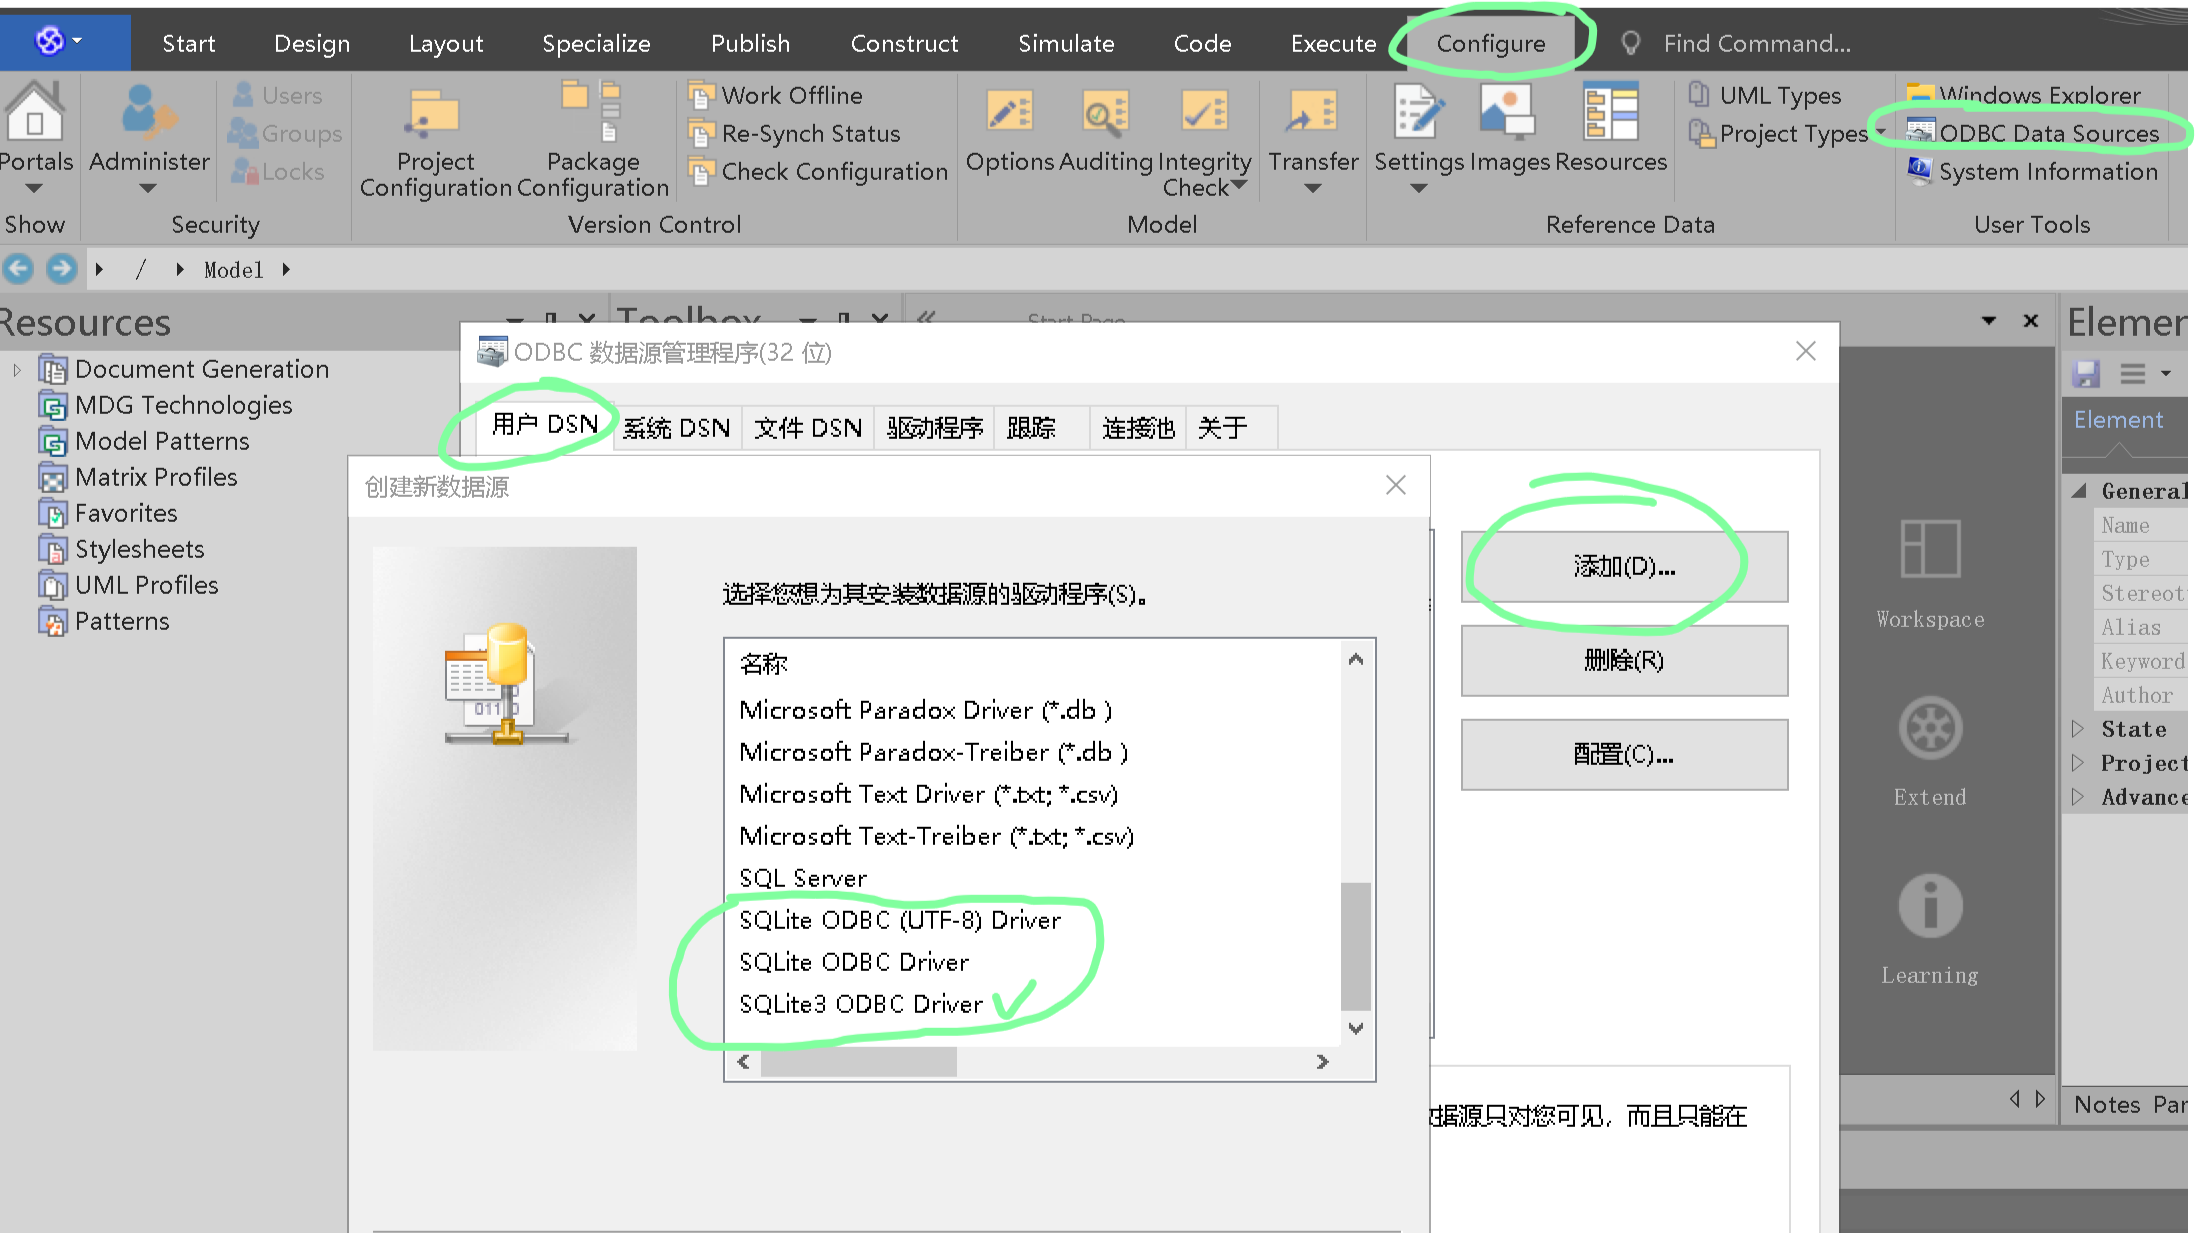Click the driver list horizontal scrollbar thumb

click(858, 1062)
